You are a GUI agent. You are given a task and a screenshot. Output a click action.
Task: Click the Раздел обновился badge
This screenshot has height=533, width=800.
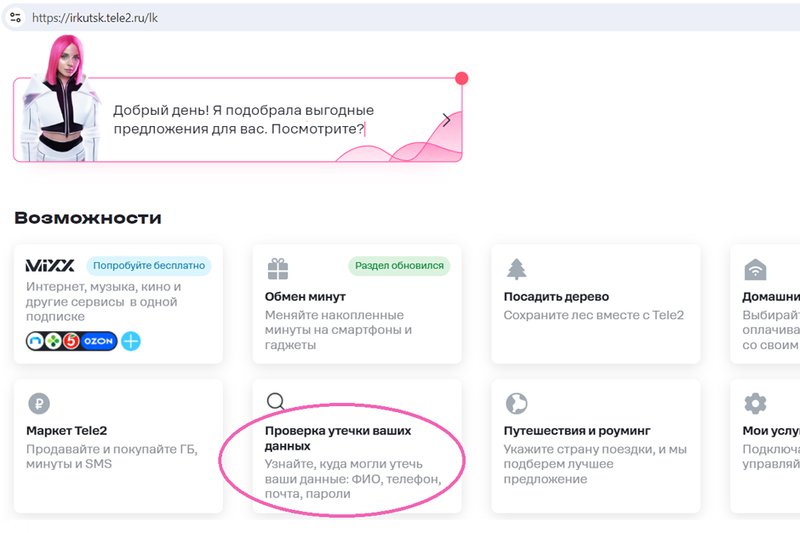coord(399,266)
